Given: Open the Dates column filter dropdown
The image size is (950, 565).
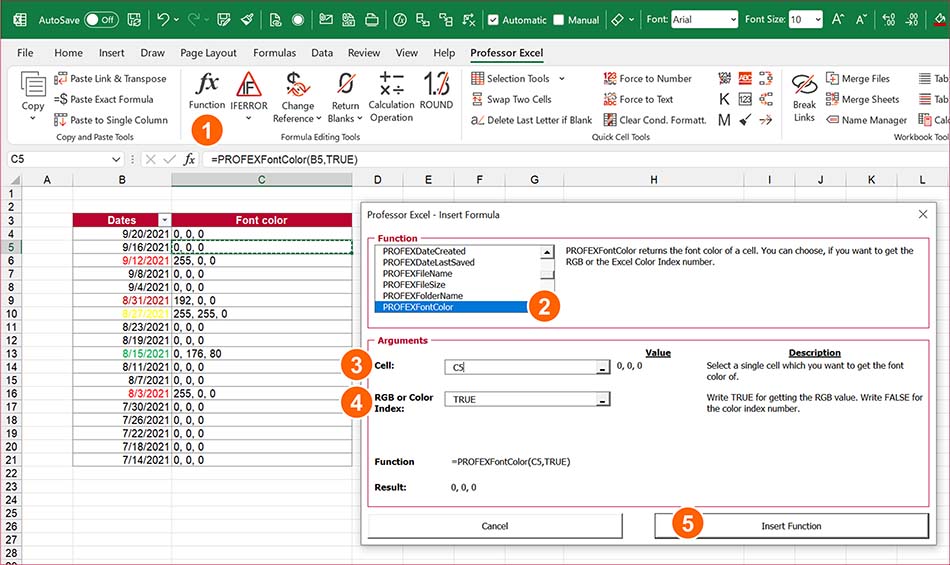Looking at the screenshot, I should point(164,220).
